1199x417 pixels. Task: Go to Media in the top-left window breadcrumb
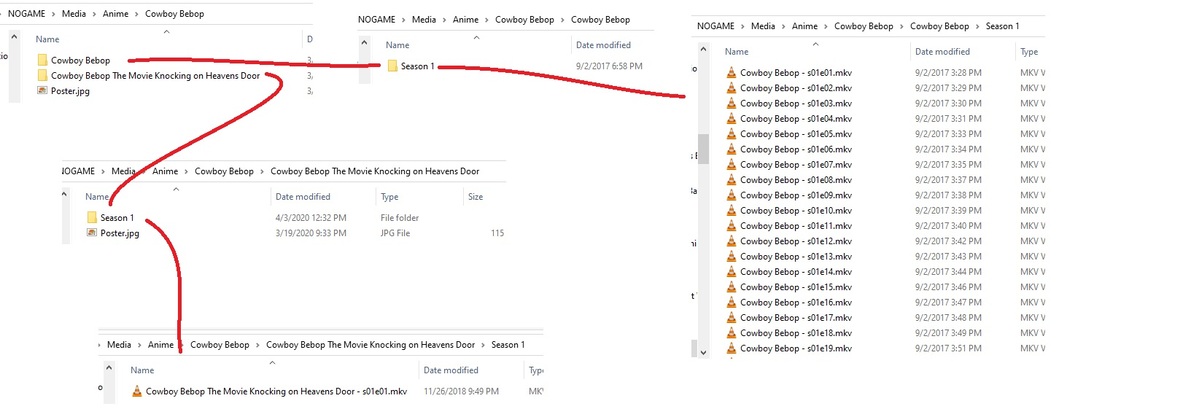76,13
